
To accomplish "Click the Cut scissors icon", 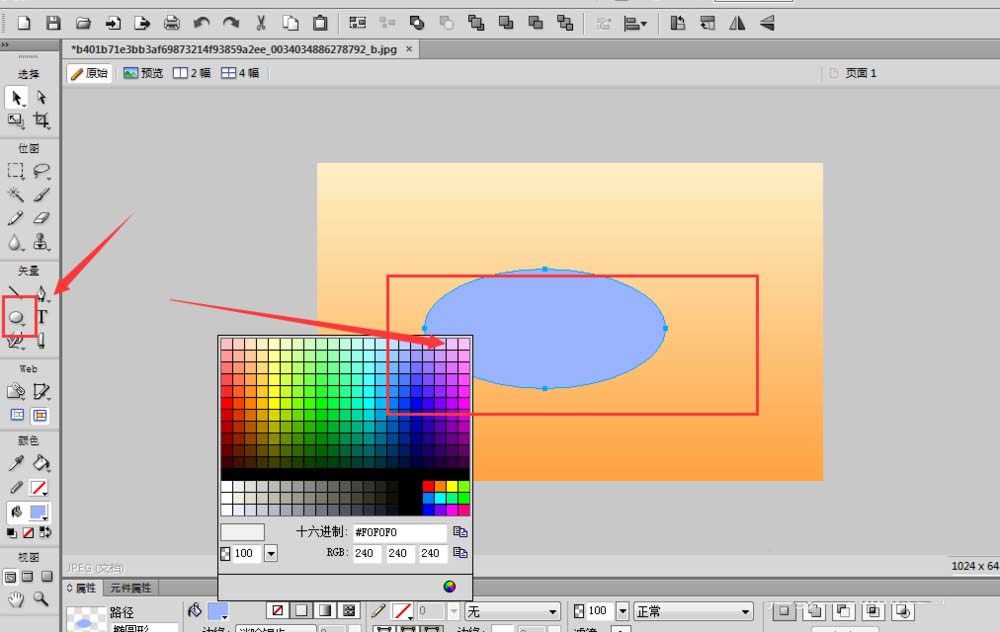I will point(261,24).
